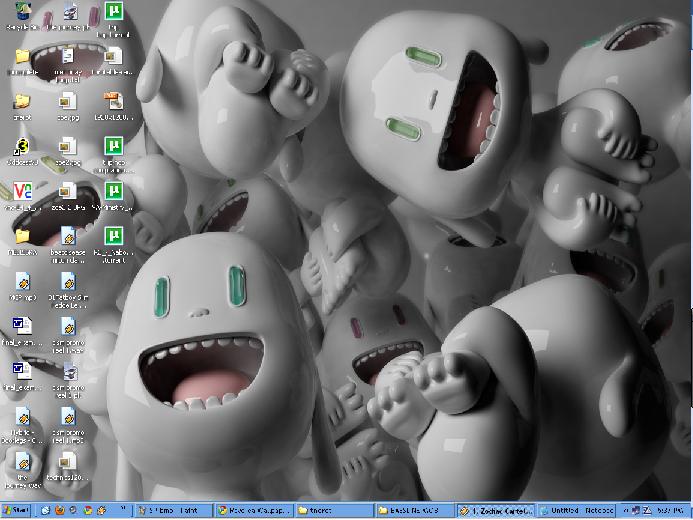Open the Recycle Bin desktop icon
The width and height of the screenshot is (693, 520).
coord(23,16)
